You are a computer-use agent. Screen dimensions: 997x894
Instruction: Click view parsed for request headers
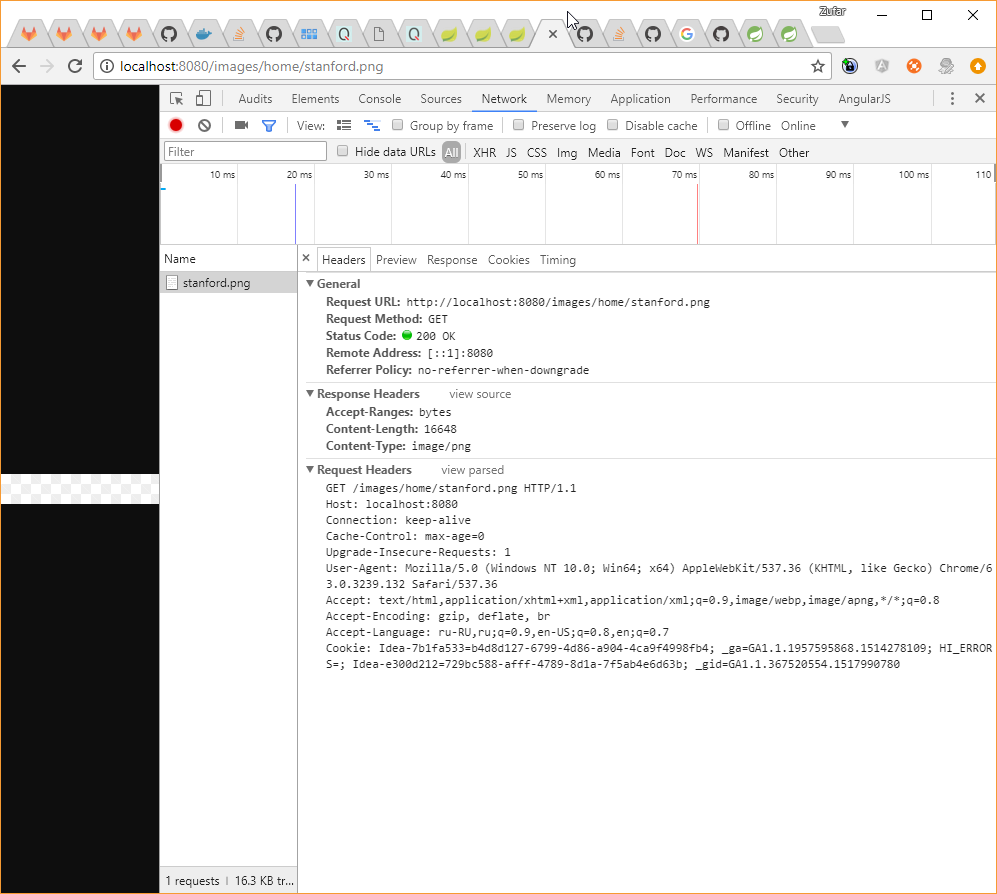coord(472,470)
